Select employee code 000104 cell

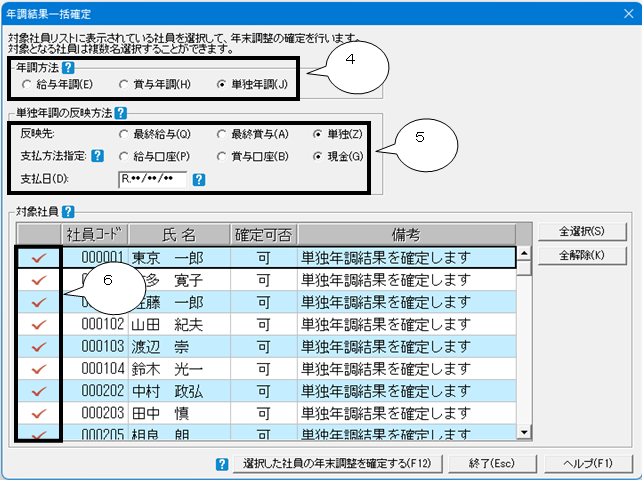point(95,369)
